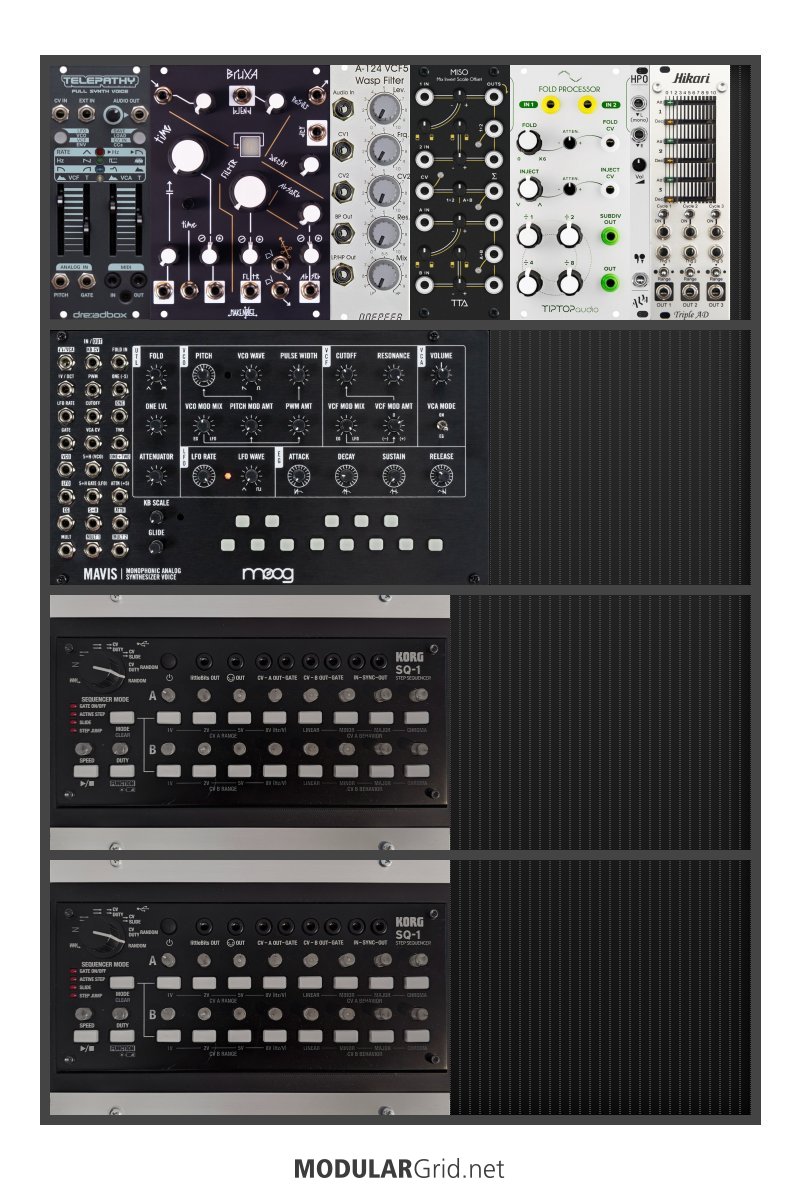Click the lower SQ-1 FUNCTION button
This screenshot has height=1190, width=800.
[122, 1036]
